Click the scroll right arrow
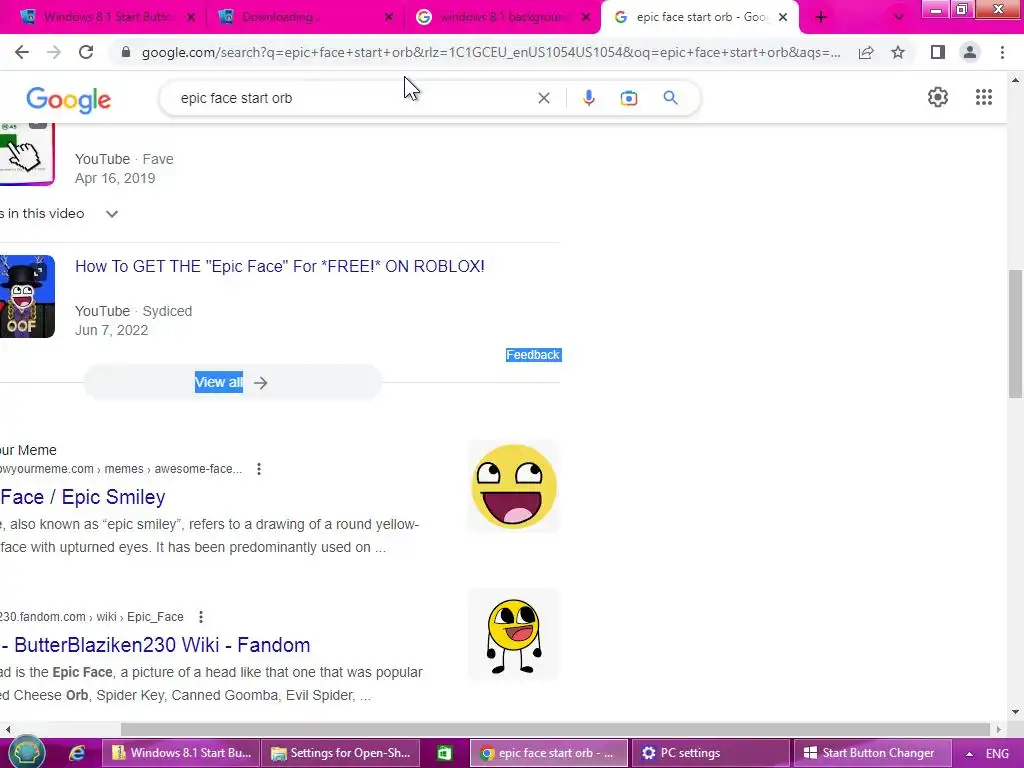Viewport: 1024px width, 768px height. pyautogui.click(x=999, y=729)
